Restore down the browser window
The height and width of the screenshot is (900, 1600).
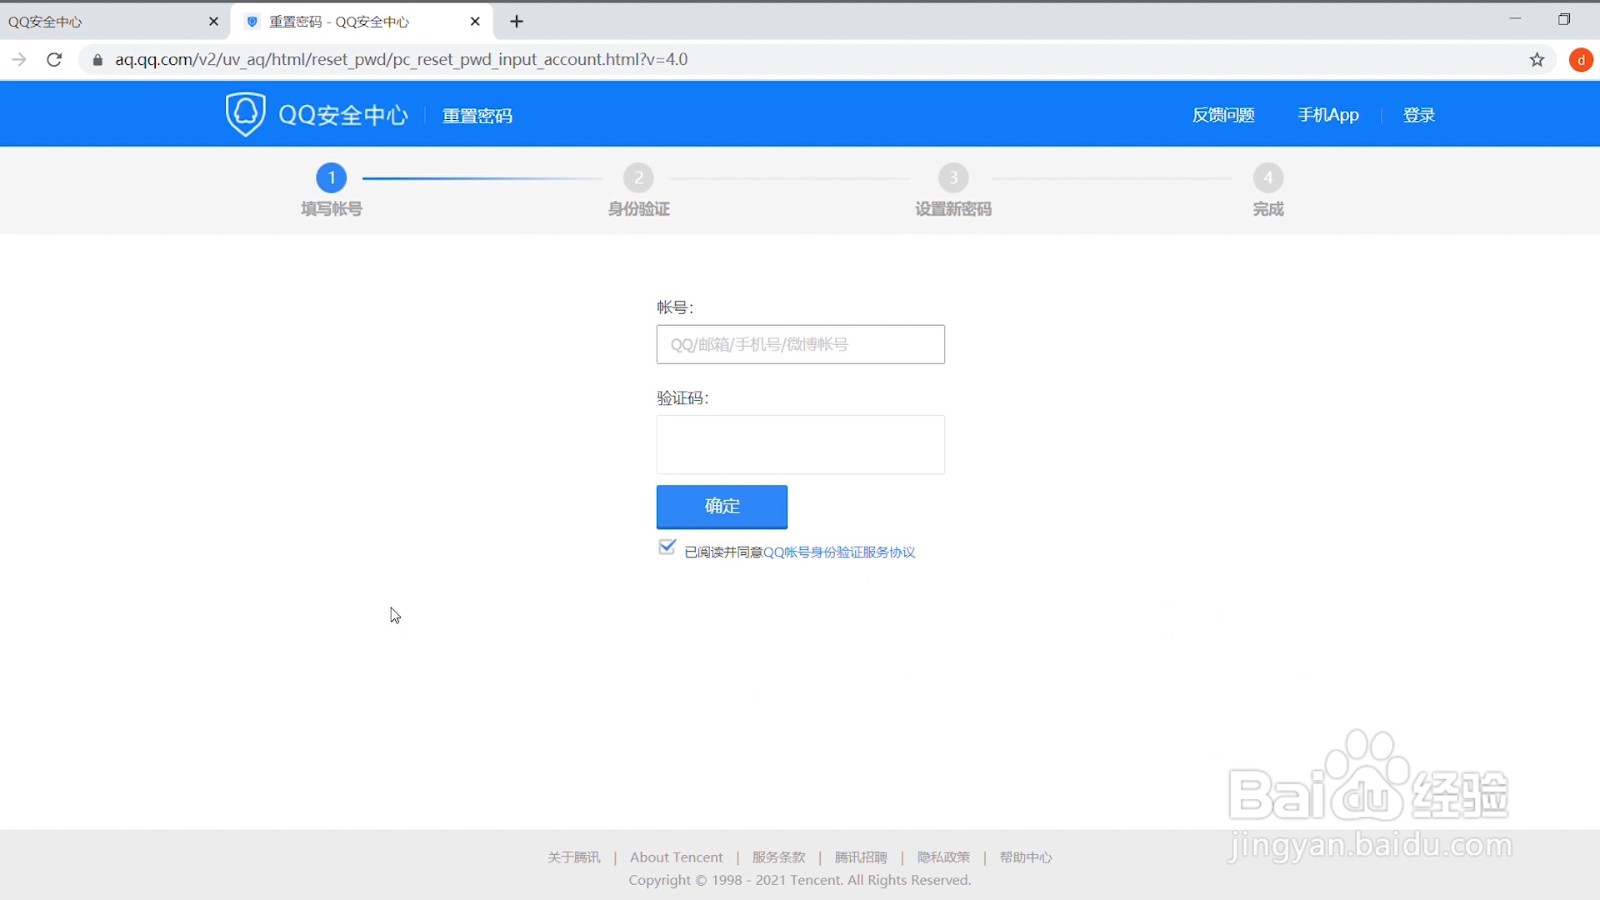[1564, 19]
